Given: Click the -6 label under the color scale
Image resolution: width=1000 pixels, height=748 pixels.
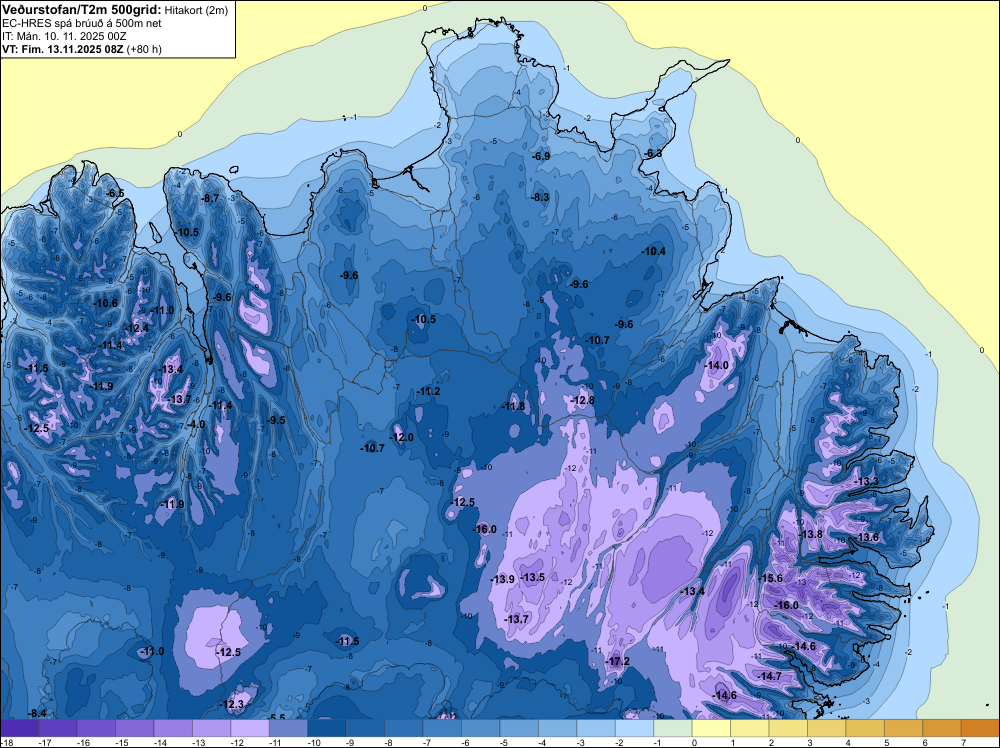Looking at the screenshot, I should [466, 742].
